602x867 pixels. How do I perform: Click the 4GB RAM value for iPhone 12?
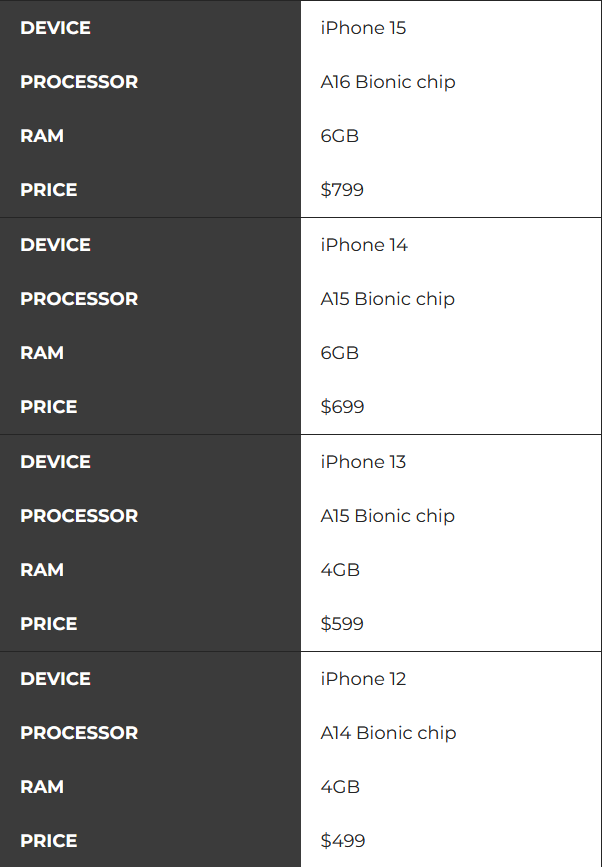[340, 787]
